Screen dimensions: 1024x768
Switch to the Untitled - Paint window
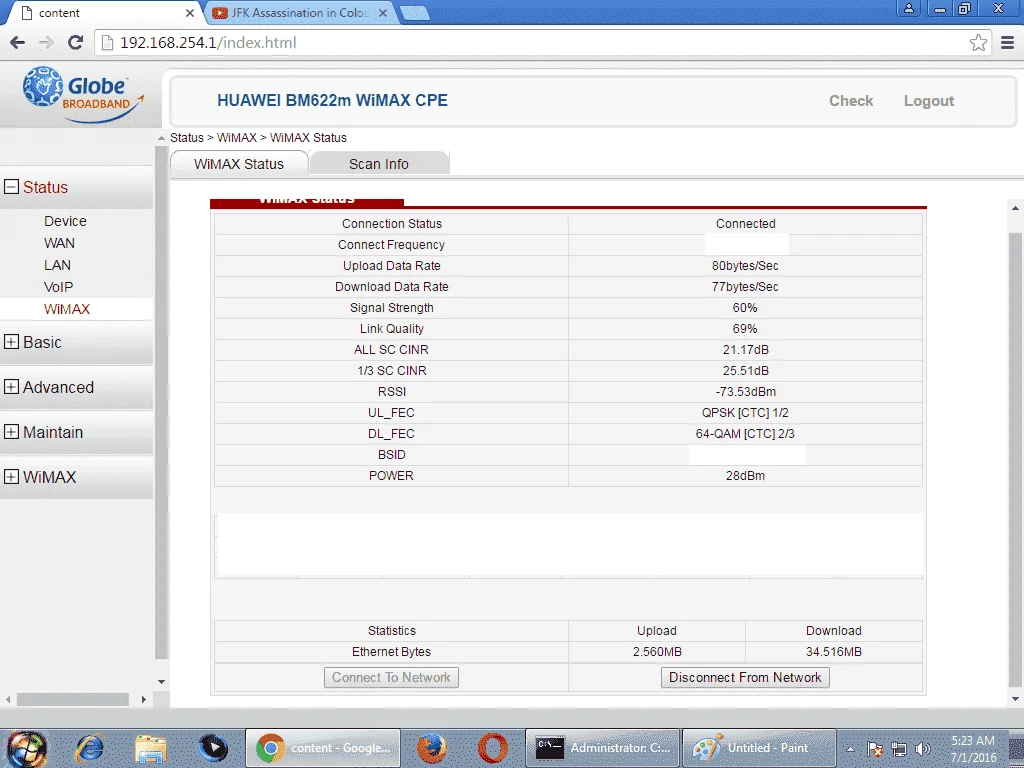759,748
